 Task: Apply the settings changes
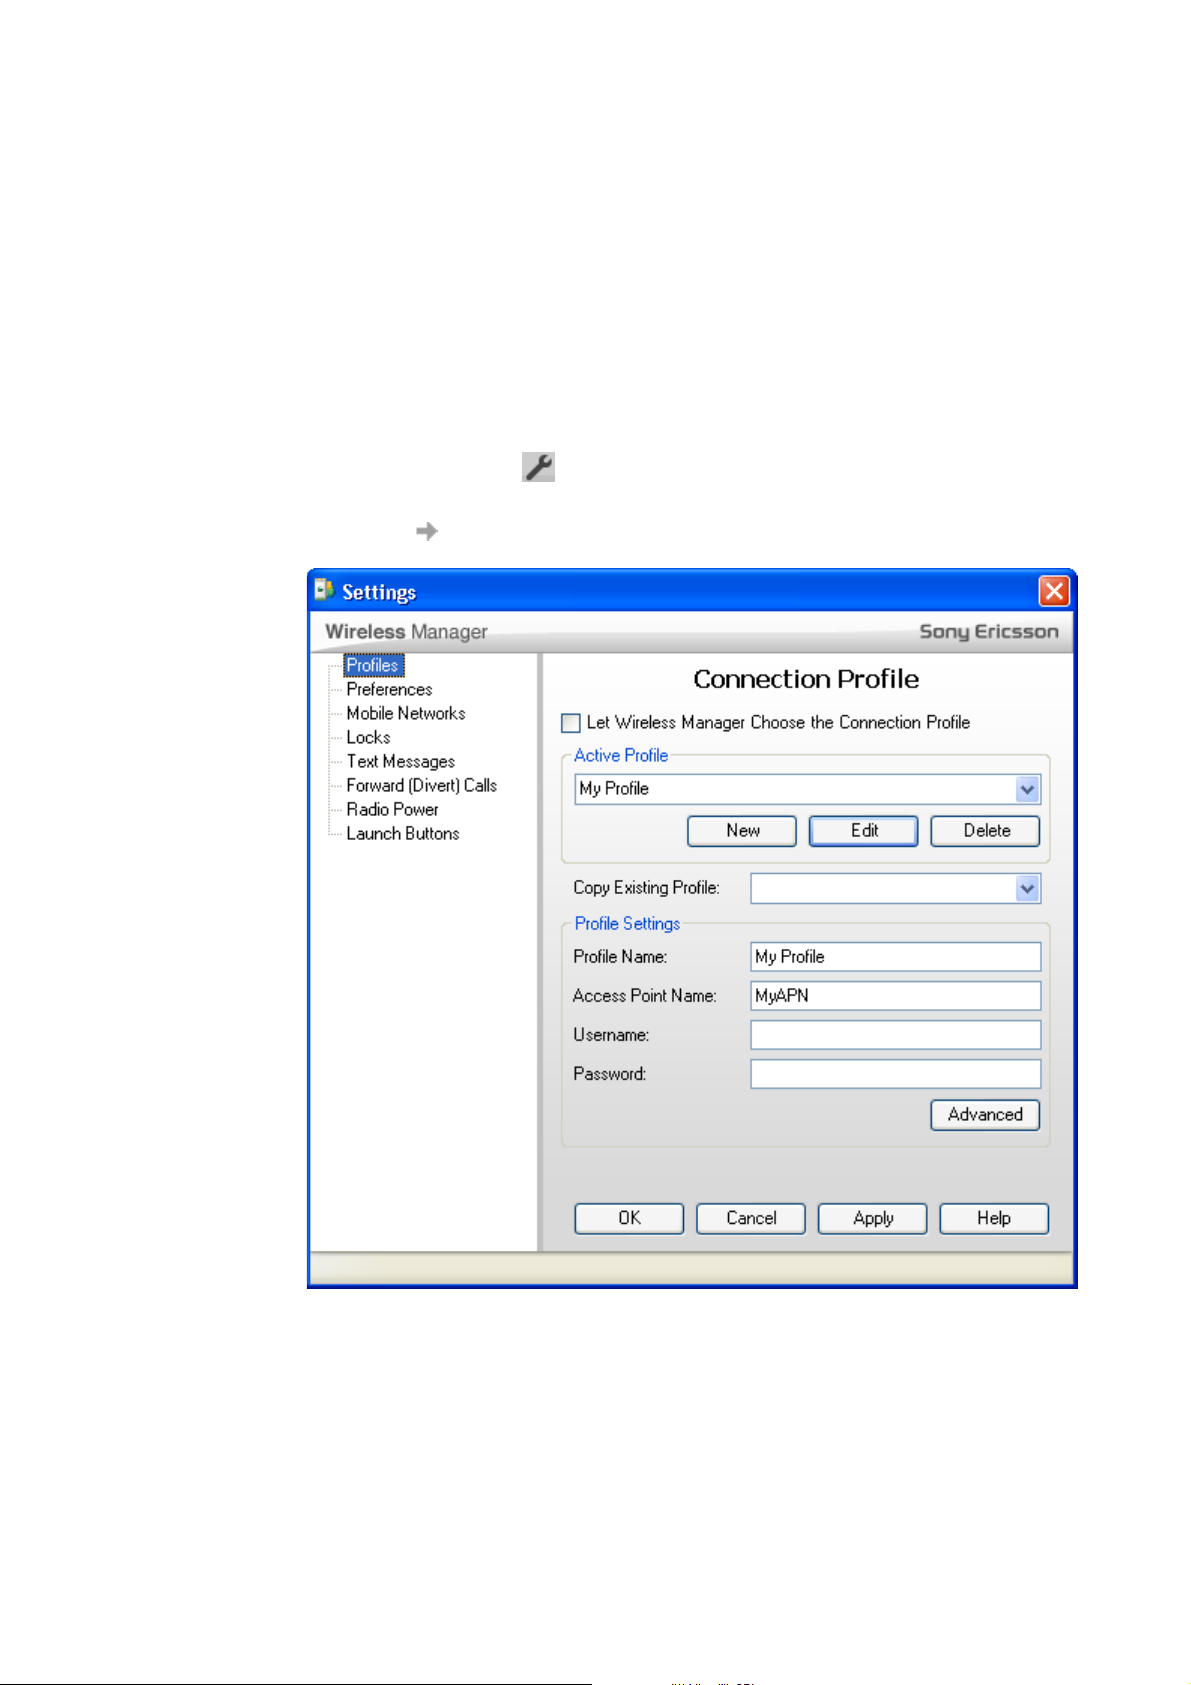[x=873, y=1218]
